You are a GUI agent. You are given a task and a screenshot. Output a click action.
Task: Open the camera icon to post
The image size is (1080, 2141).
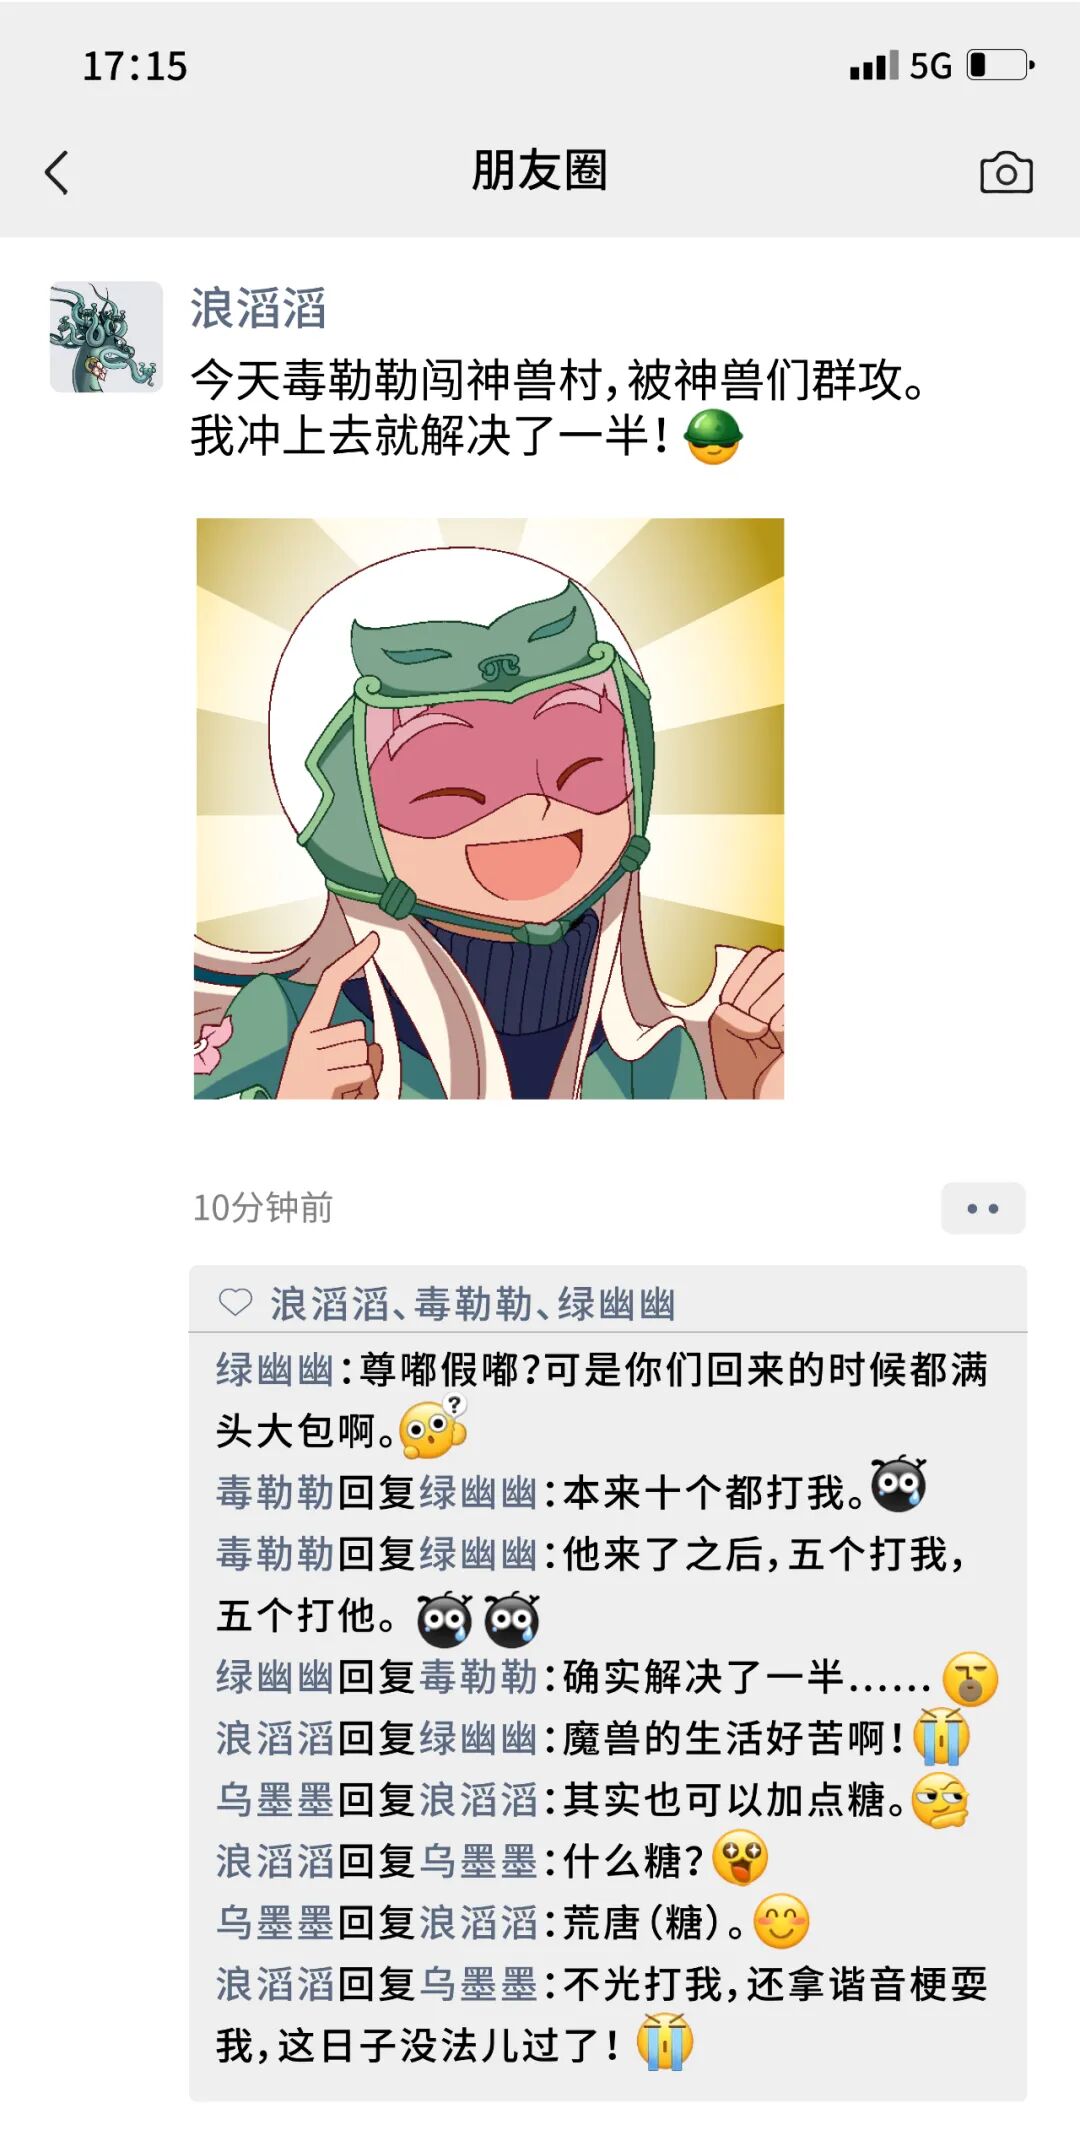click(x=1006, y=173)
